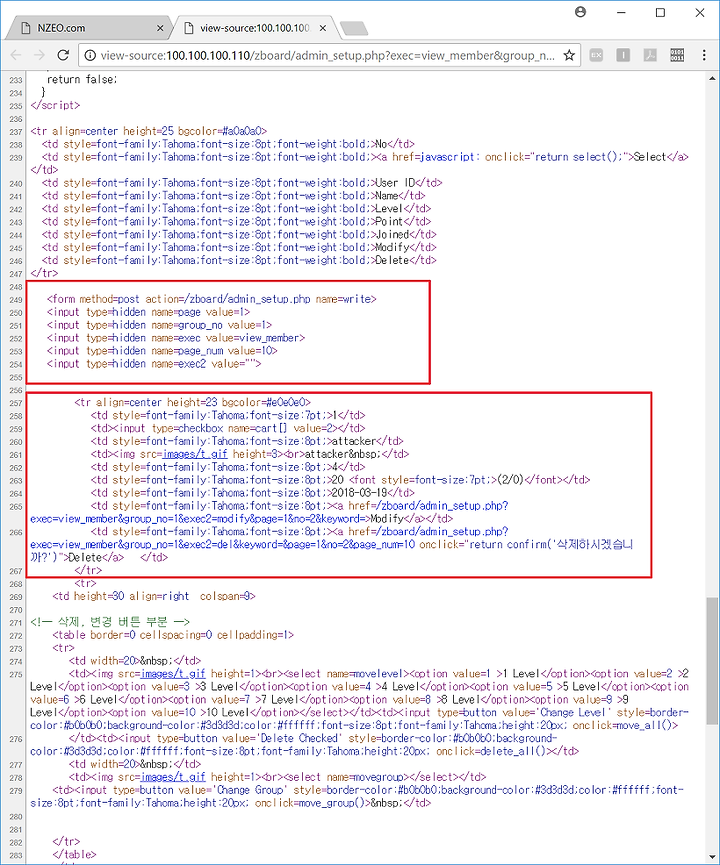Open the Chrome three-dot menu

[704, 55]
